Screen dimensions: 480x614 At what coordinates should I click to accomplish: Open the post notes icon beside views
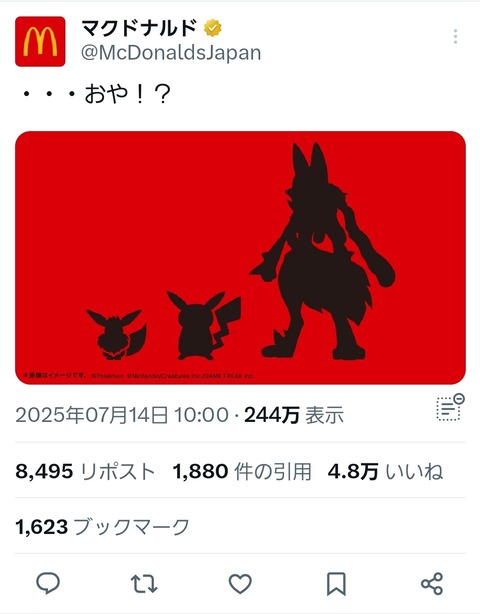(450, 408)
